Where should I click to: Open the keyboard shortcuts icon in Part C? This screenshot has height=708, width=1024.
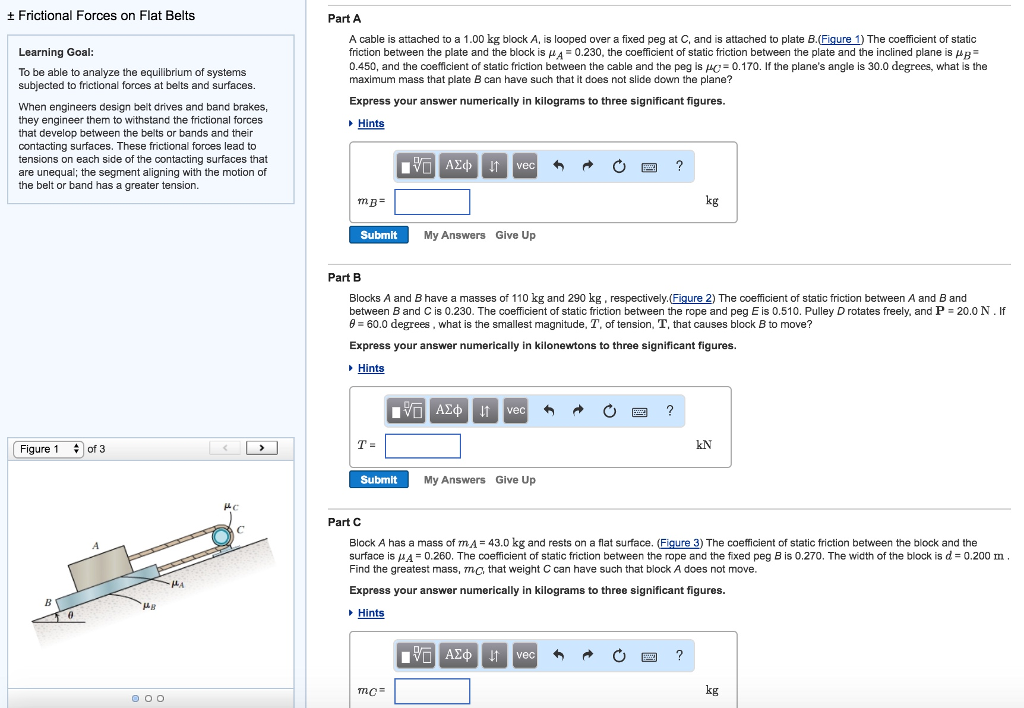(x=649, y=655)
